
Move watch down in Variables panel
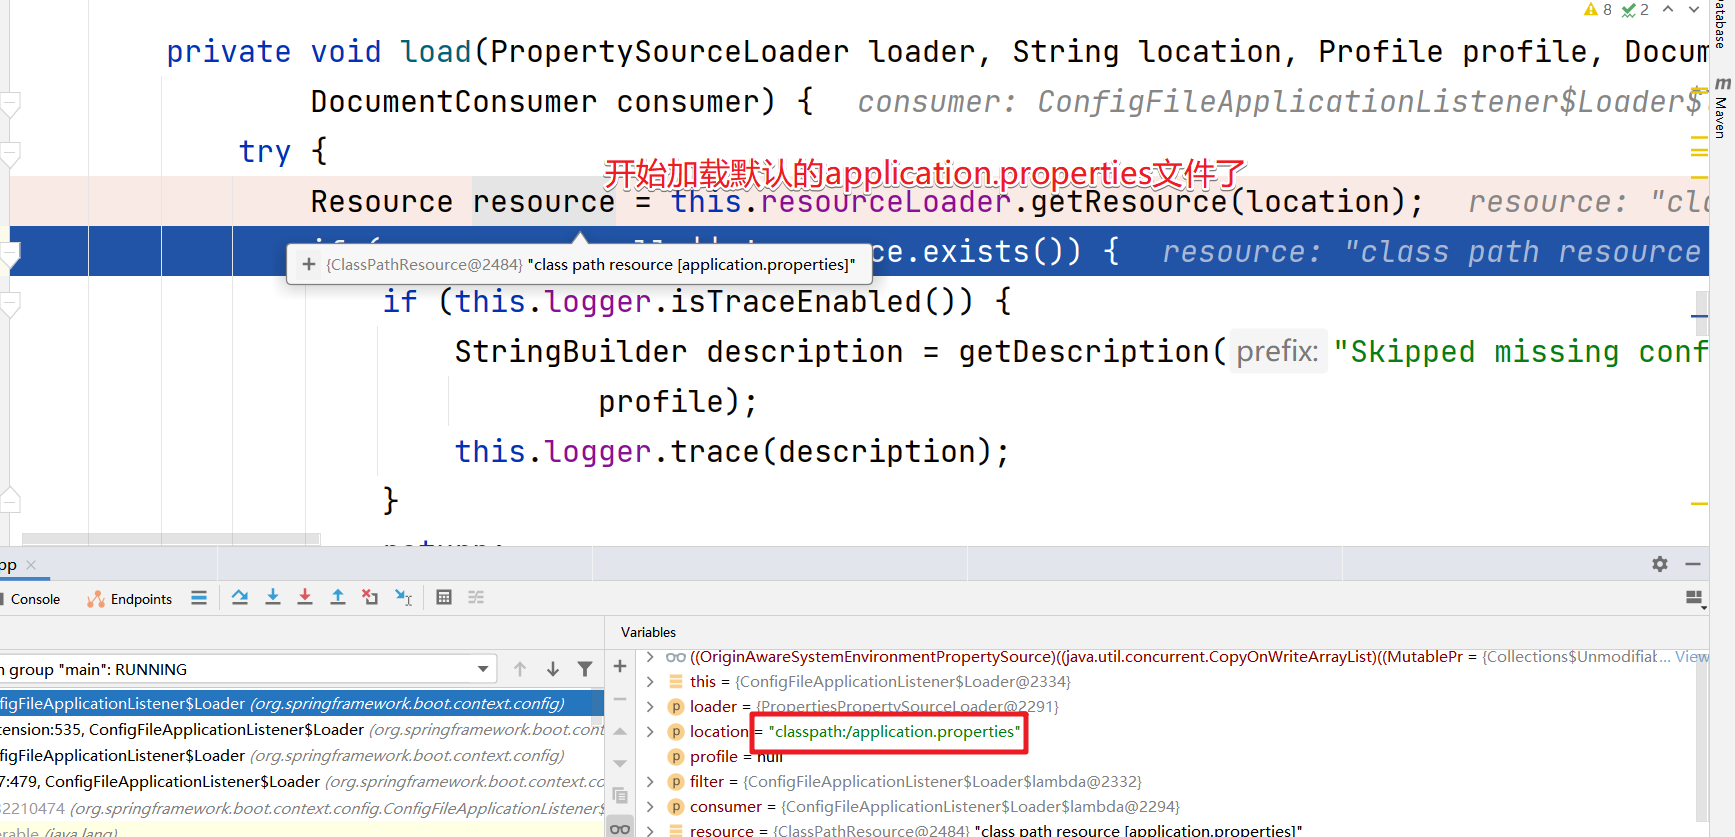pyautogui.click(x=620, y=763)
